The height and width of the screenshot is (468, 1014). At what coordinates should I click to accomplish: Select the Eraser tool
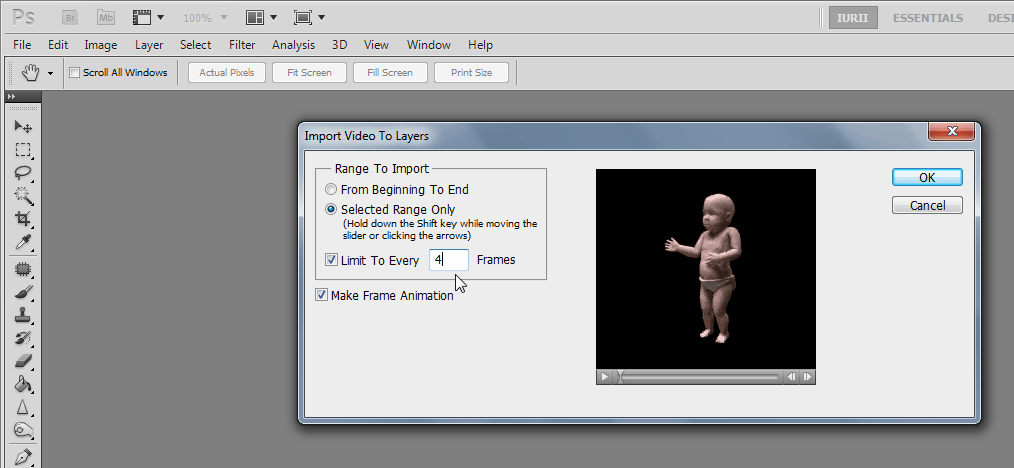click(22, 361)
